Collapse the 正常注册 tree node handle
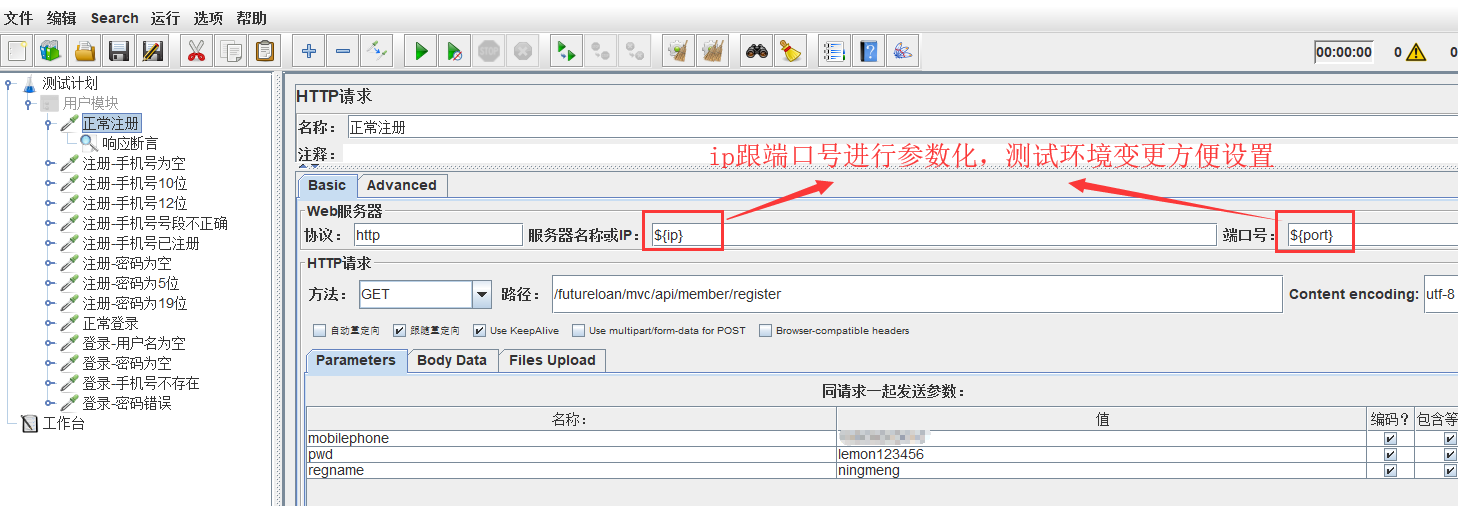The width and height of the screenshot is (1458, 506). point(48,124)
